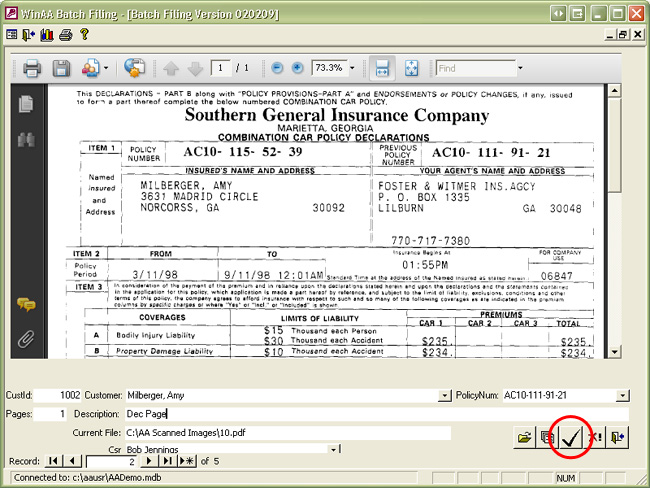The height and width of the screenshot is (488, 650).
Task: Click the form view icon in top toolbar
Action: tap(12, 34)
